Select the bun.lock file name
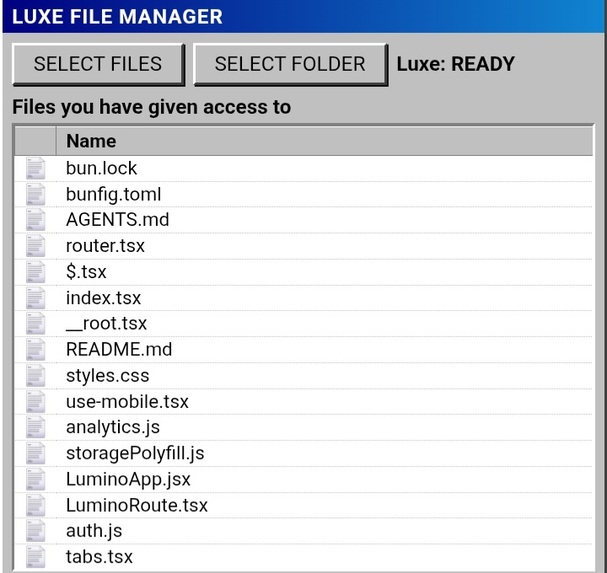 tap(101, 168)
